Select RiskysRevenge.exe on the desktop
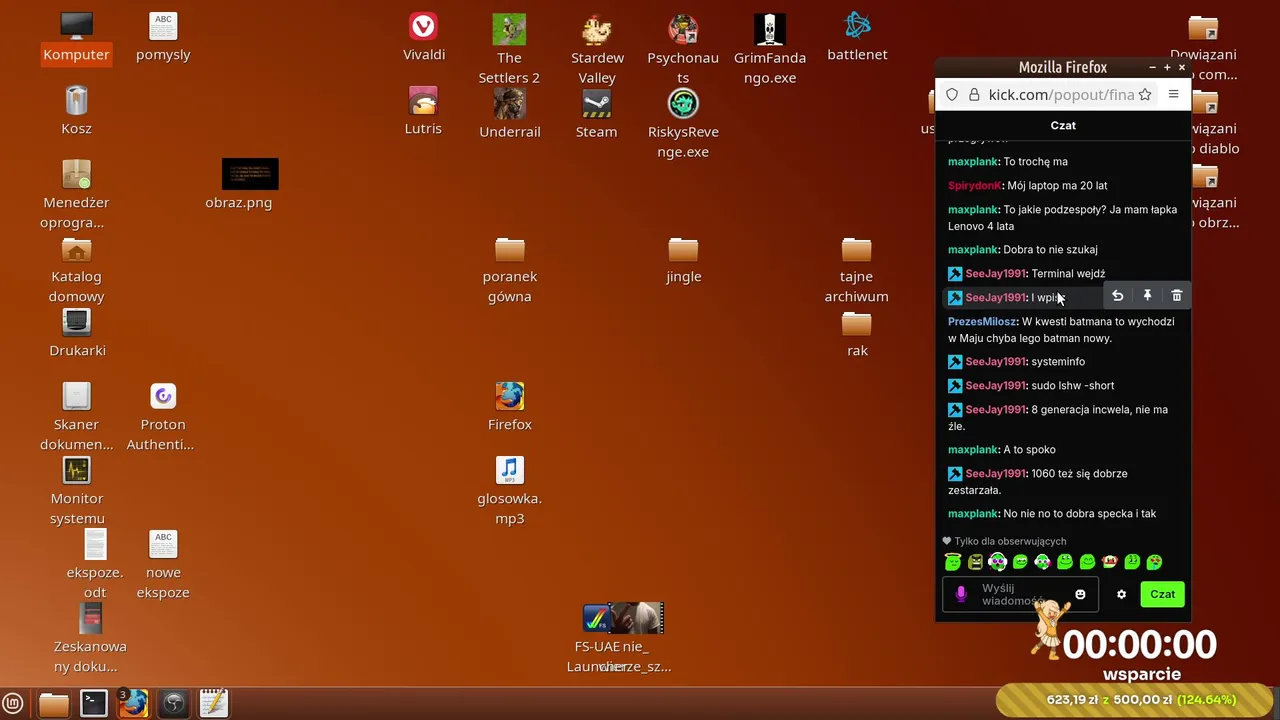 [x=683, y=123]
